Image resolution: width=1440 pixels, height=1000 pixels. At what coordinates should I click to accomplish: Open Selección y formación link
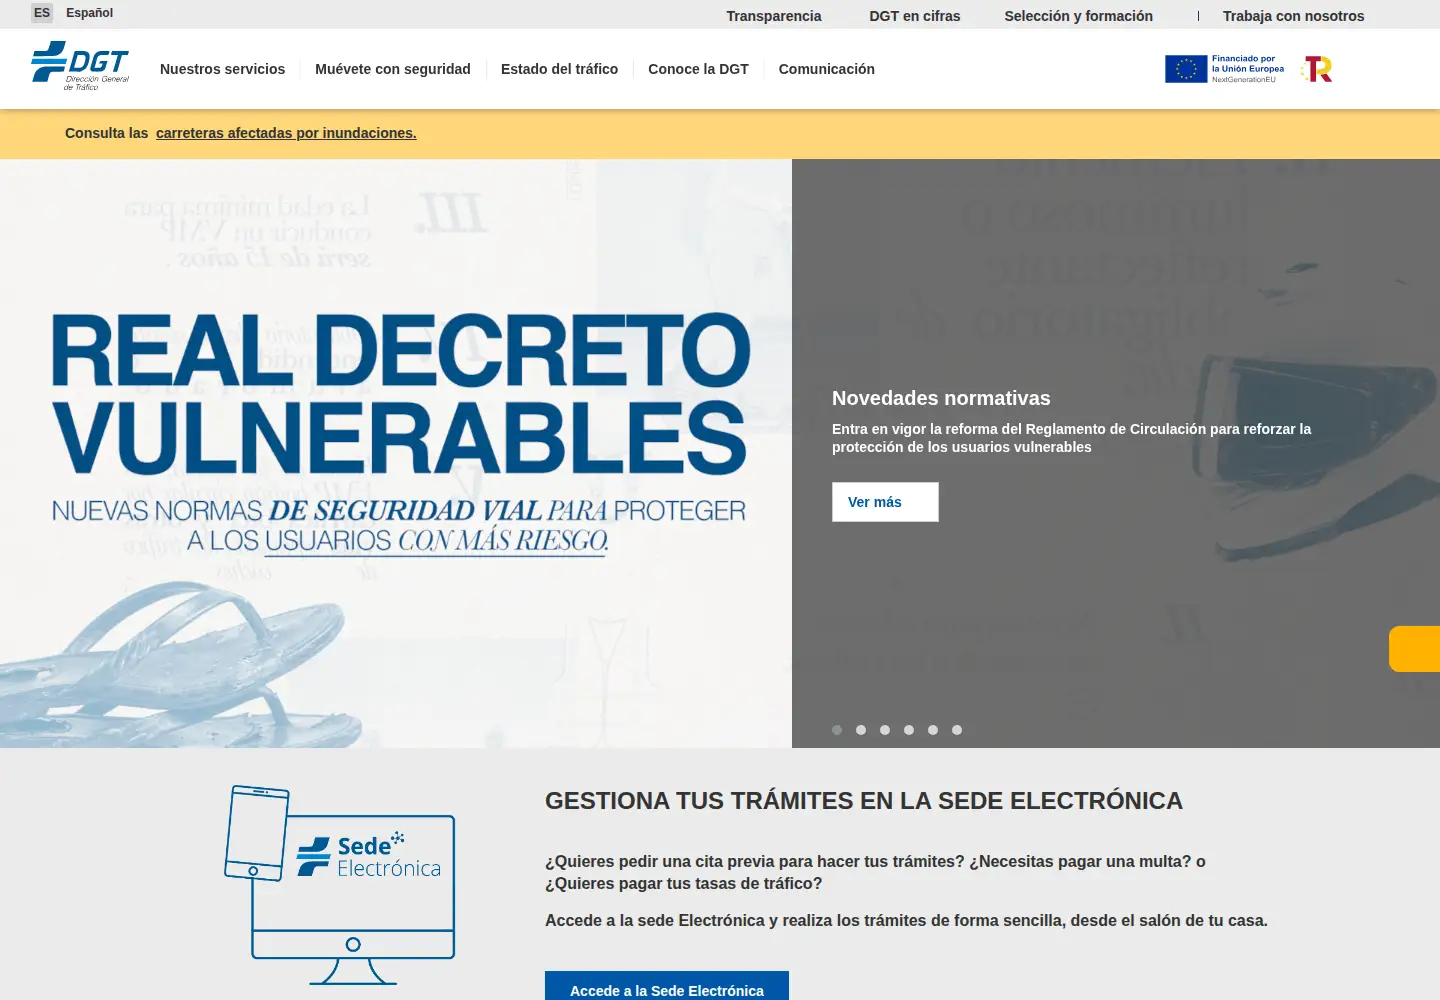pyautogui.click(x=1079, y=16)
